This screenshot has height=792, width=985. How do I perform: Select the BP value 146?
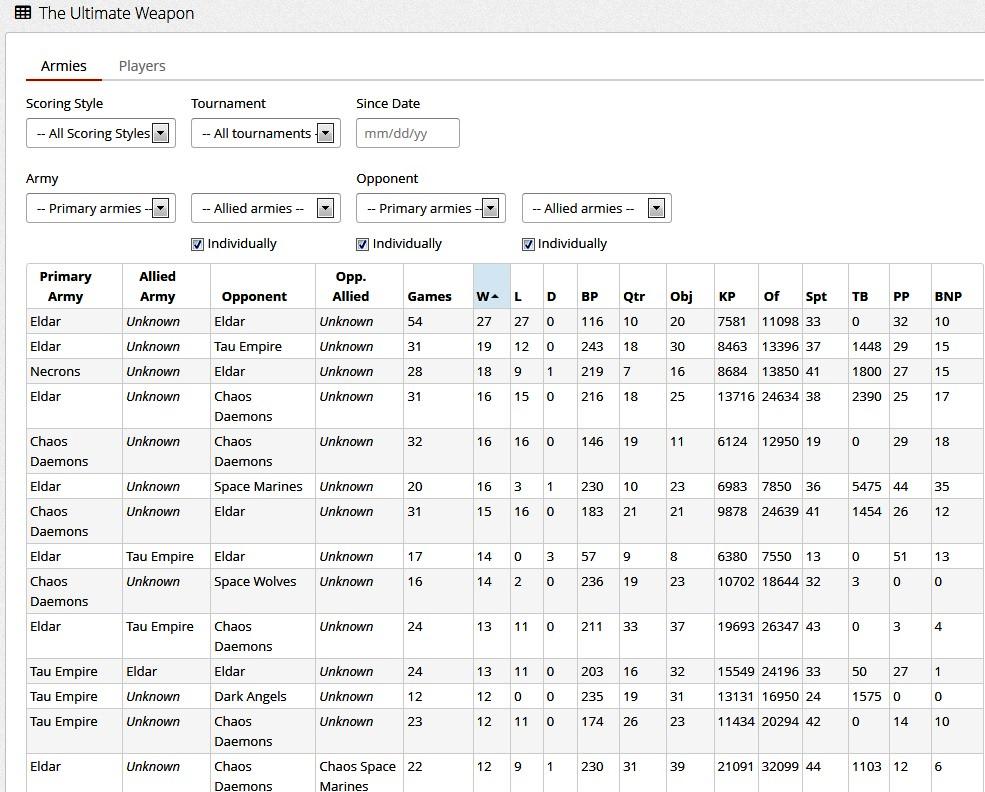pyautogui.click(x=592, y=442)
